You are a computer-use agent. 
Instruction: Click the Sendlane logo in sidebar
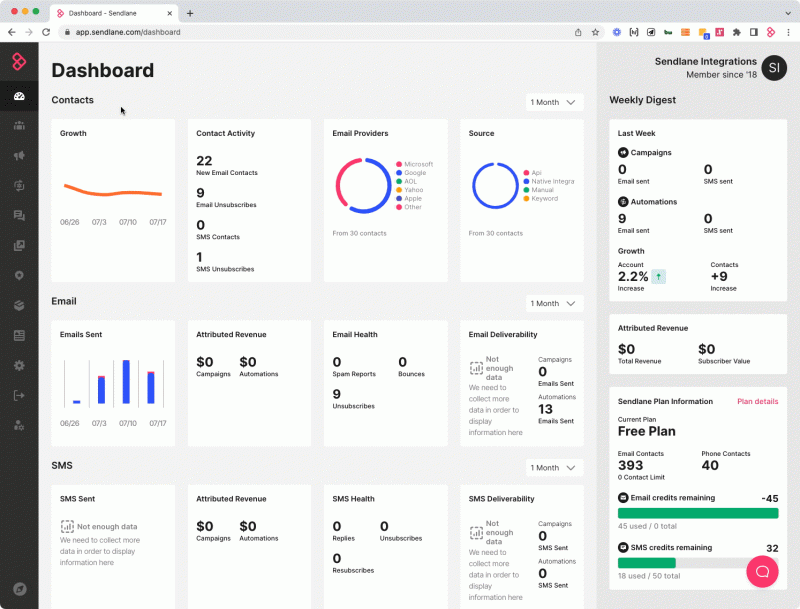[x=19, y=62]
